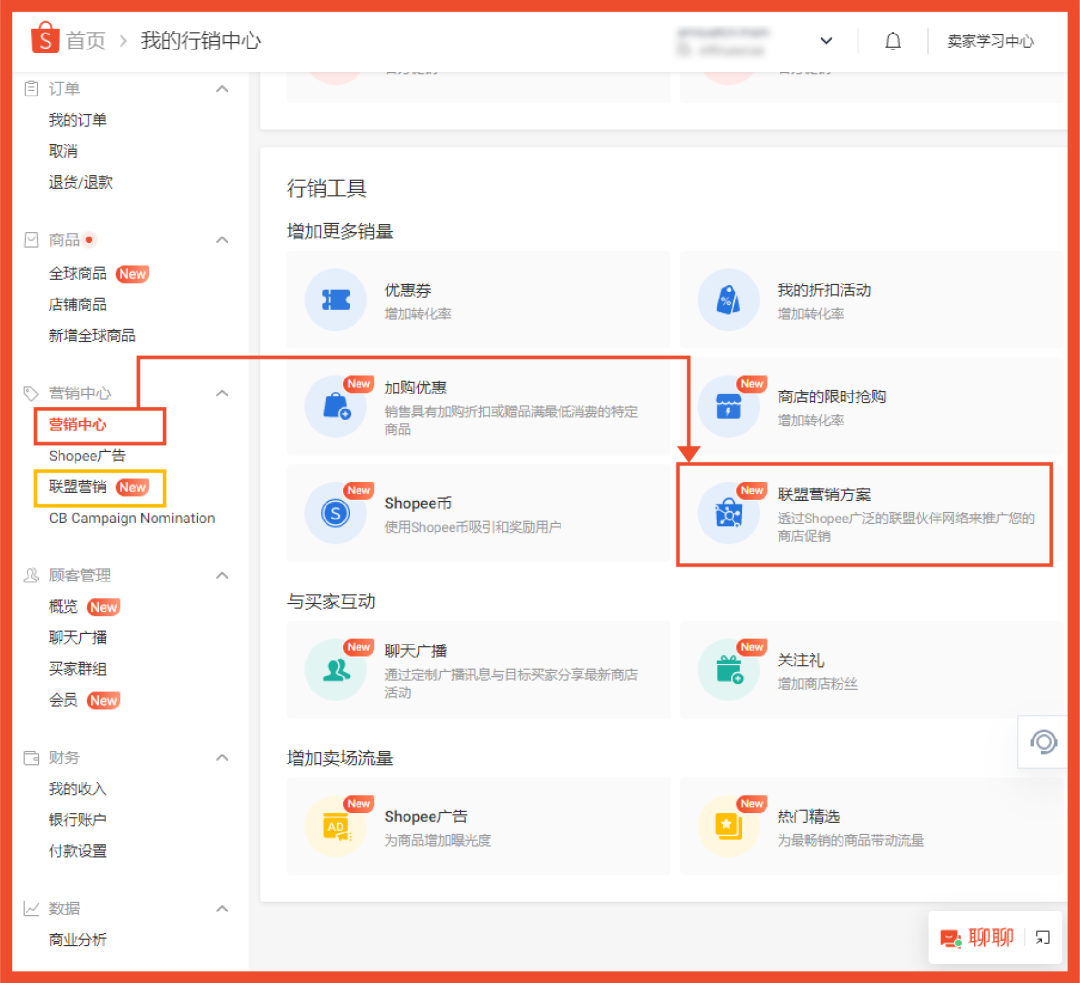Collapse the 订单 section in sidebar
1080x983 pixels.
click(x=222, y=88)
